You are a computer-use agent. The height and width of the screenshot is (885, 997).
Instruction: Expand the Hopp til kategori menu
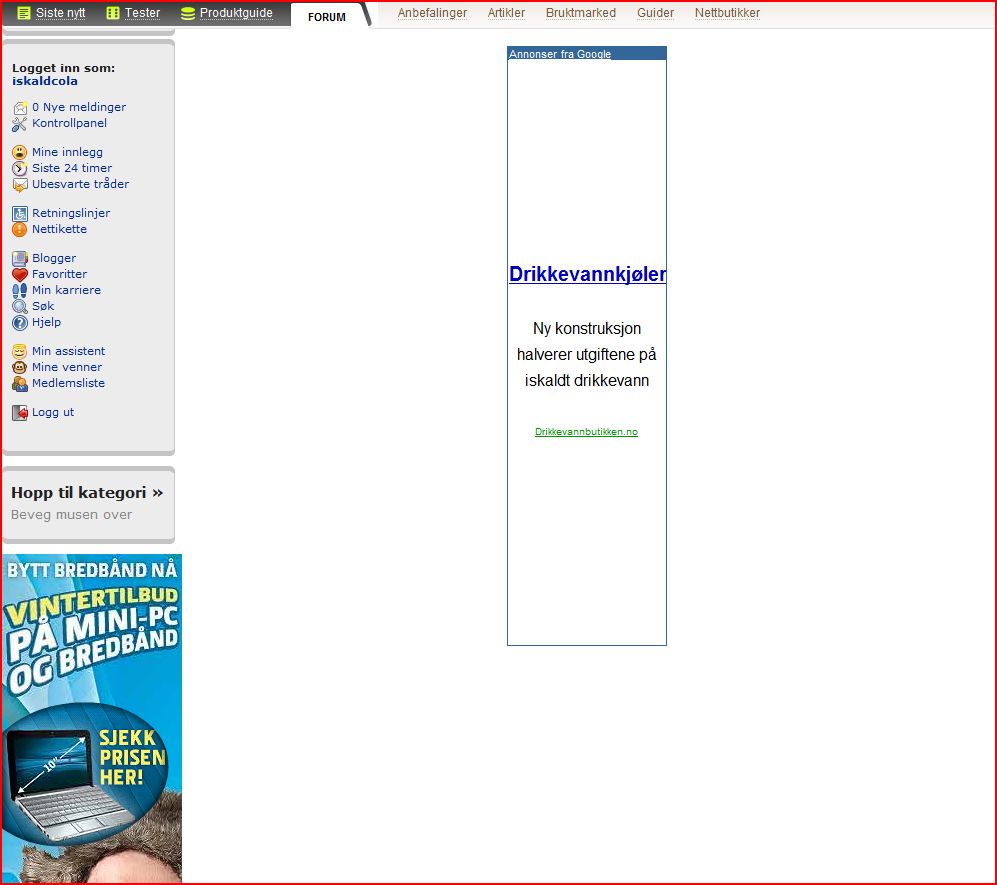point(87,493)
